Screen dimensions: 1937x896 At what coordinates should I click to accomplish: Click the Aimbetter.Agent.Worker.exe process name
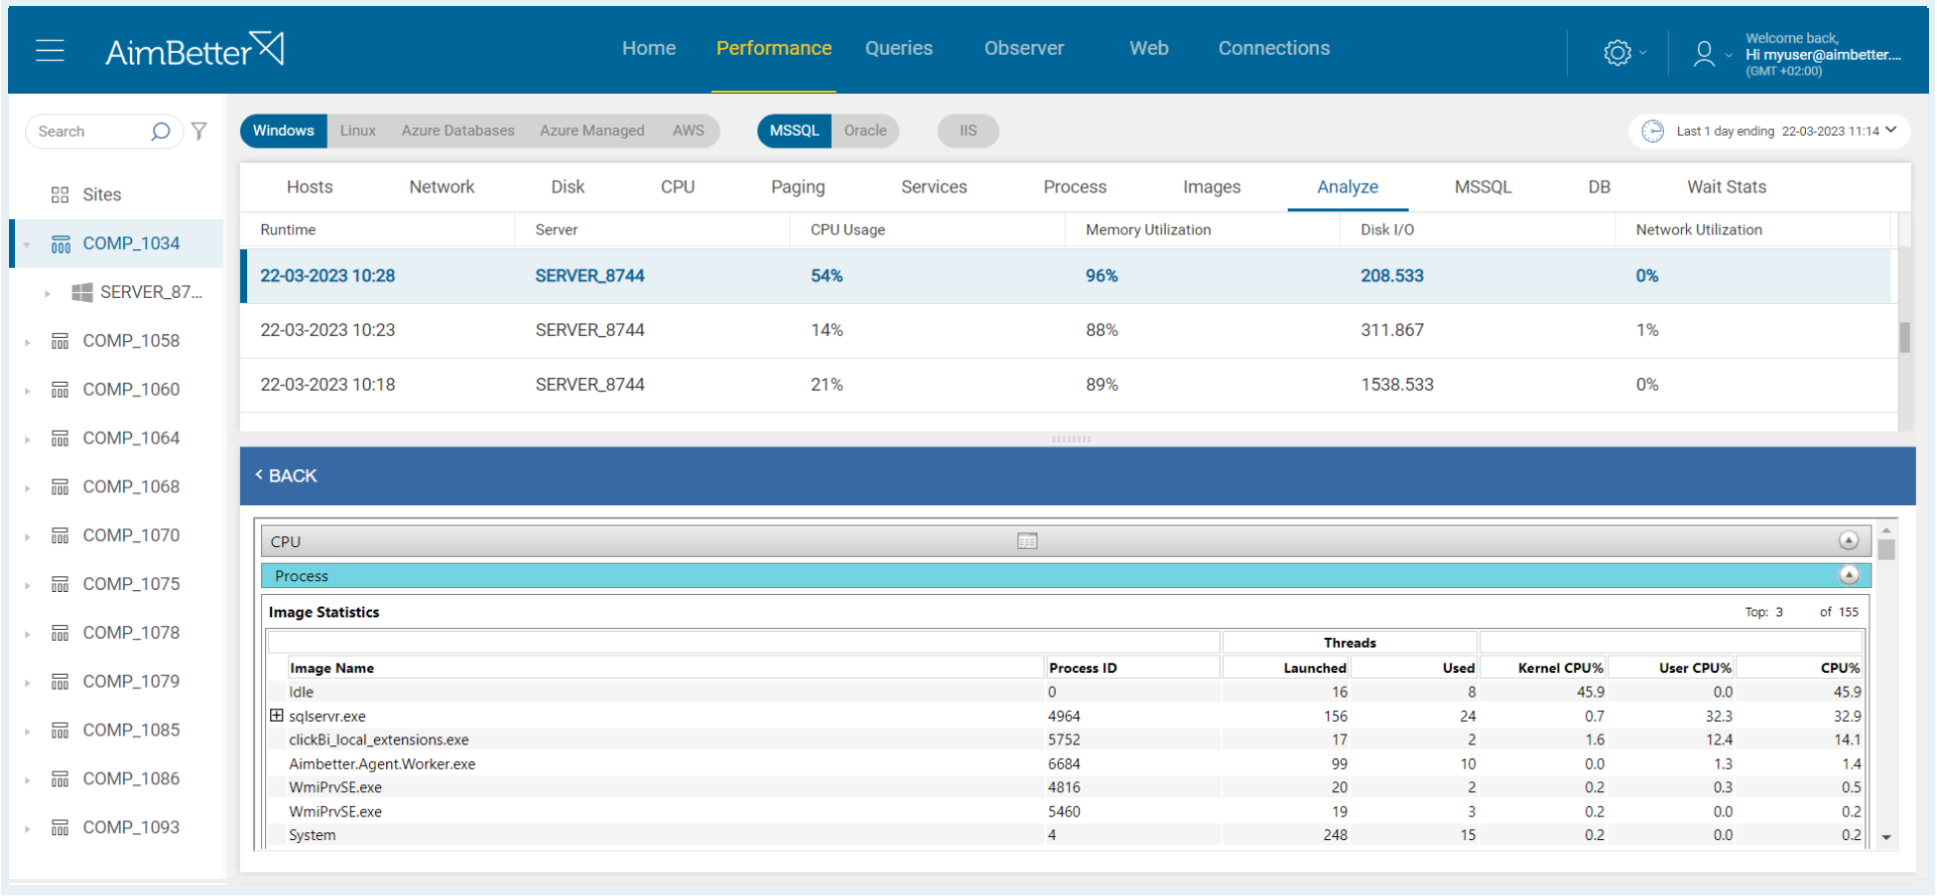(x=382, y=764)
